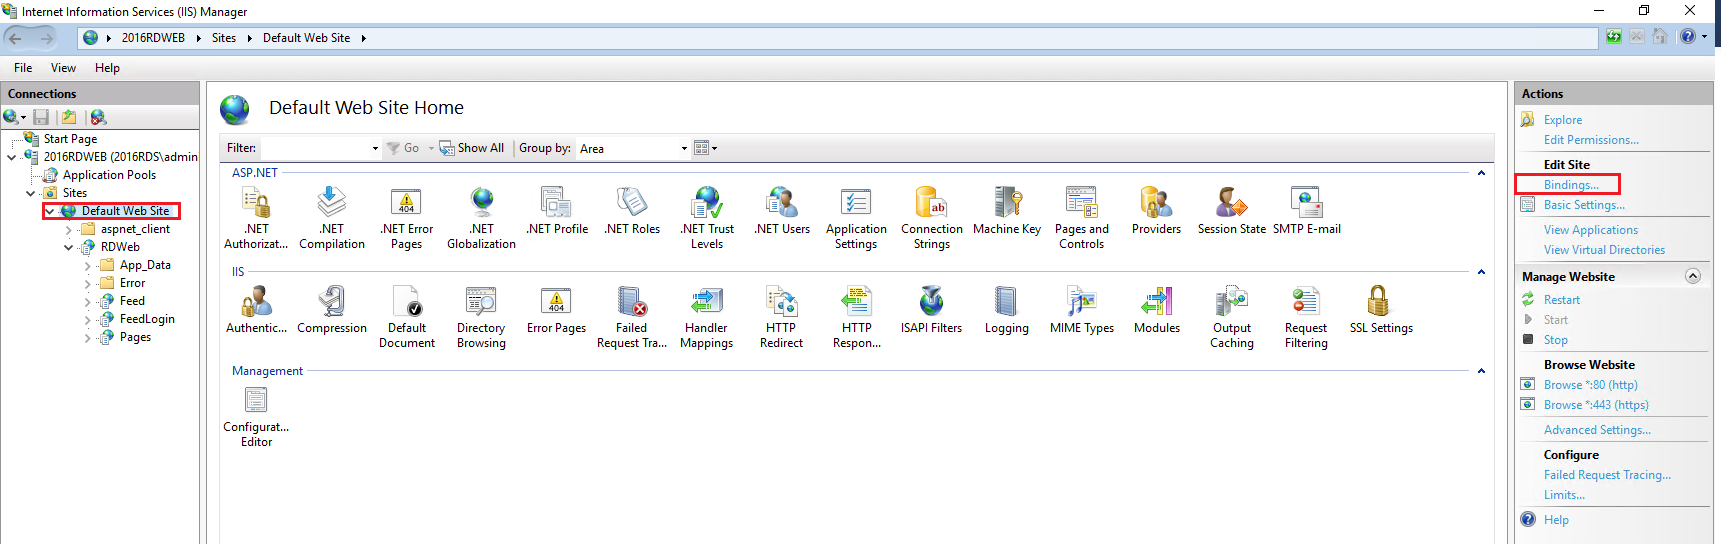
Task: Open the ISAPI Filters feature
Action: pyautogui.click(x=932, y=310)
